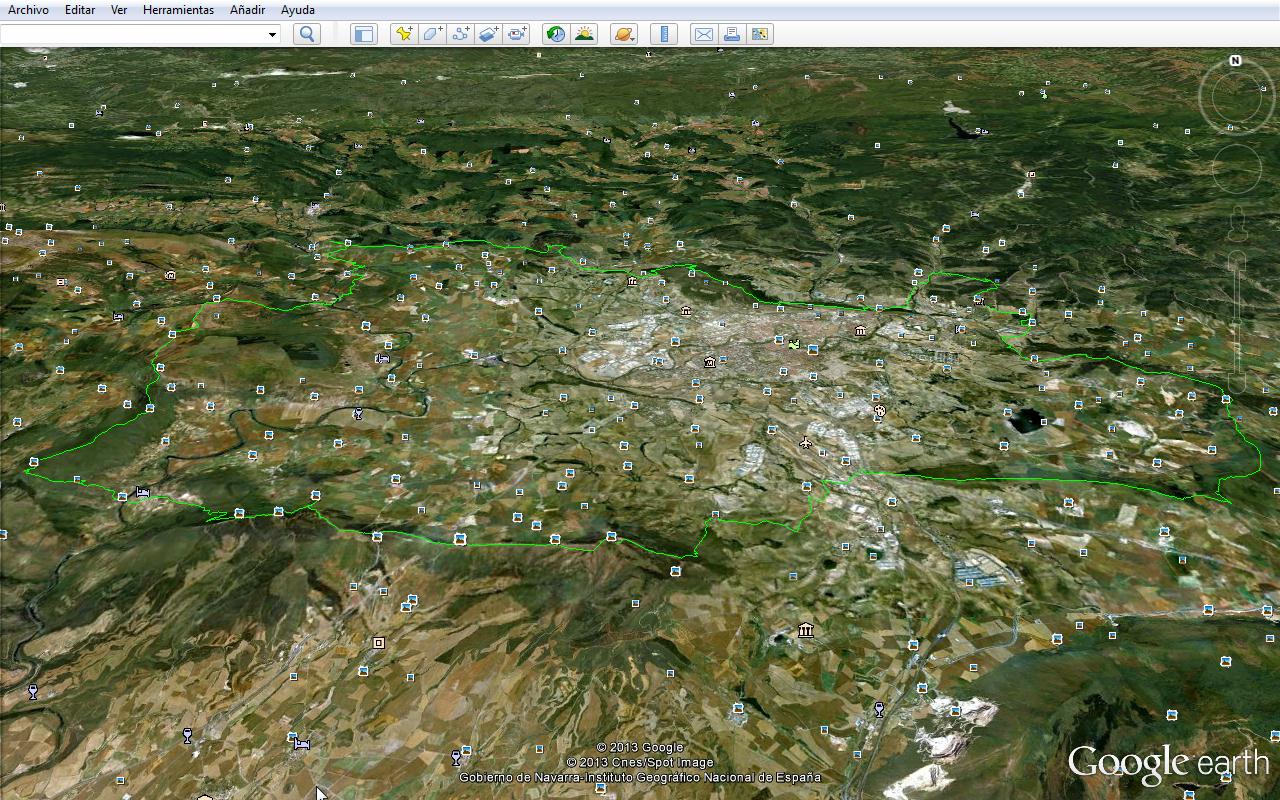Expand the search history dropdown arrow
1280x800 pixels.
pyautogui.click(x=272, y=35)
